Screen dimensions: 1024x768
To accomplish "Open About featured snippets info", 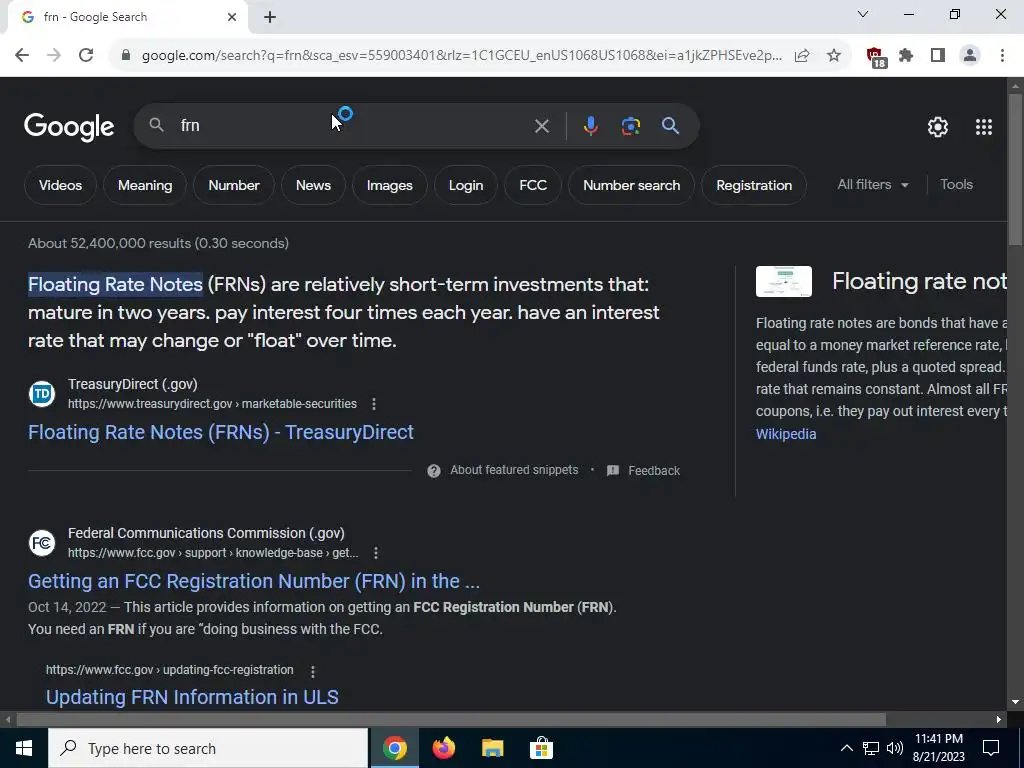I will click(x=503, y=470).
